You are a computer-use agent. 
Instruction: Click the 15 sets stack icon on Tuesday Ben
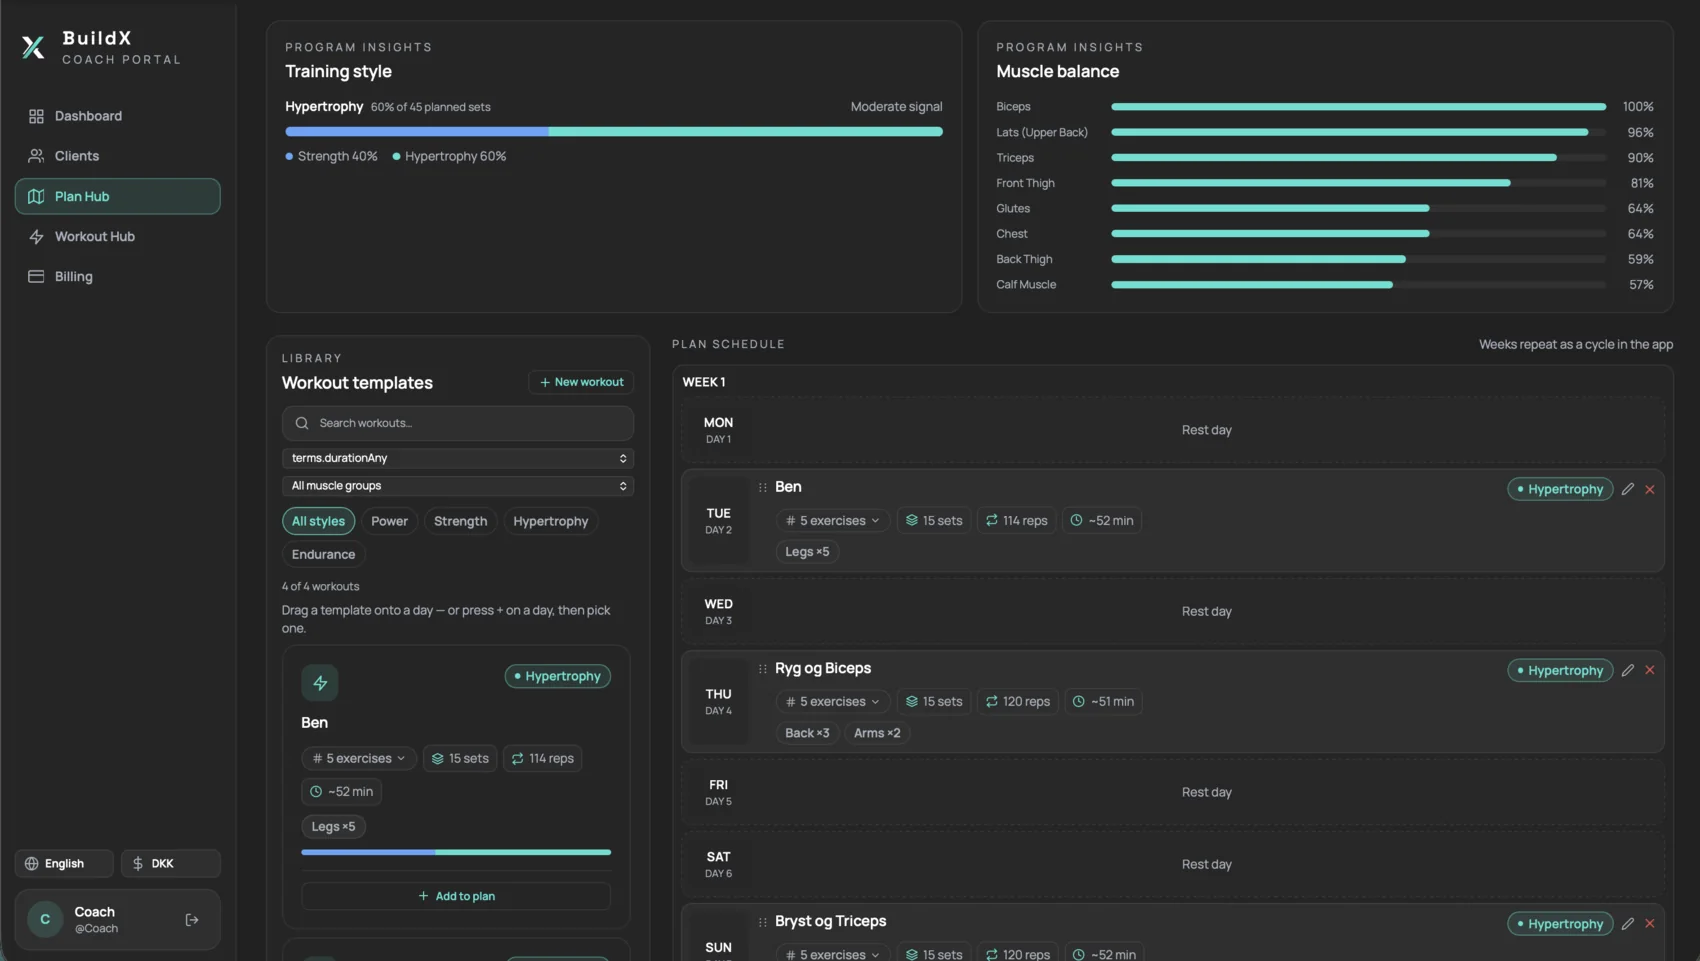pos(911,520)
